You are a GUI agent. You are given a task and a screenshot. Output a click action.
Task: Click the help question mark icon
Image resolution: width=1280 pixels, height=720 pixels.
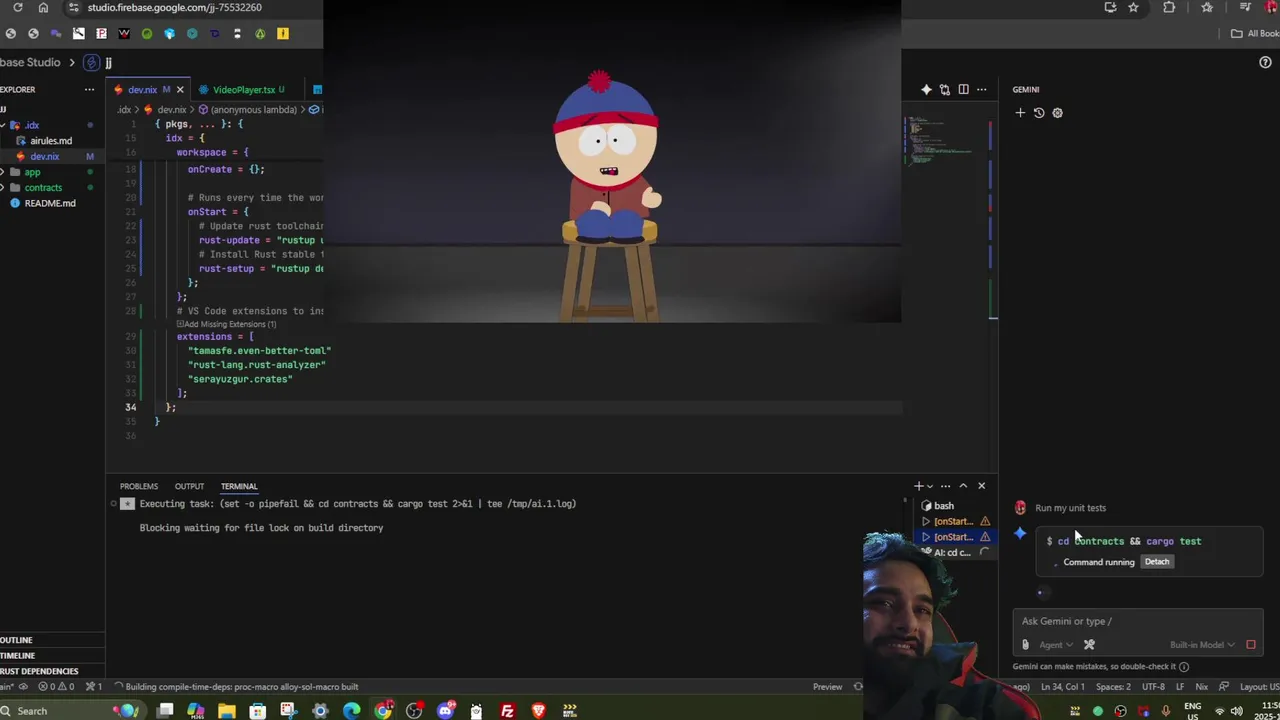pyautogui.click(x=1265, y=62)
